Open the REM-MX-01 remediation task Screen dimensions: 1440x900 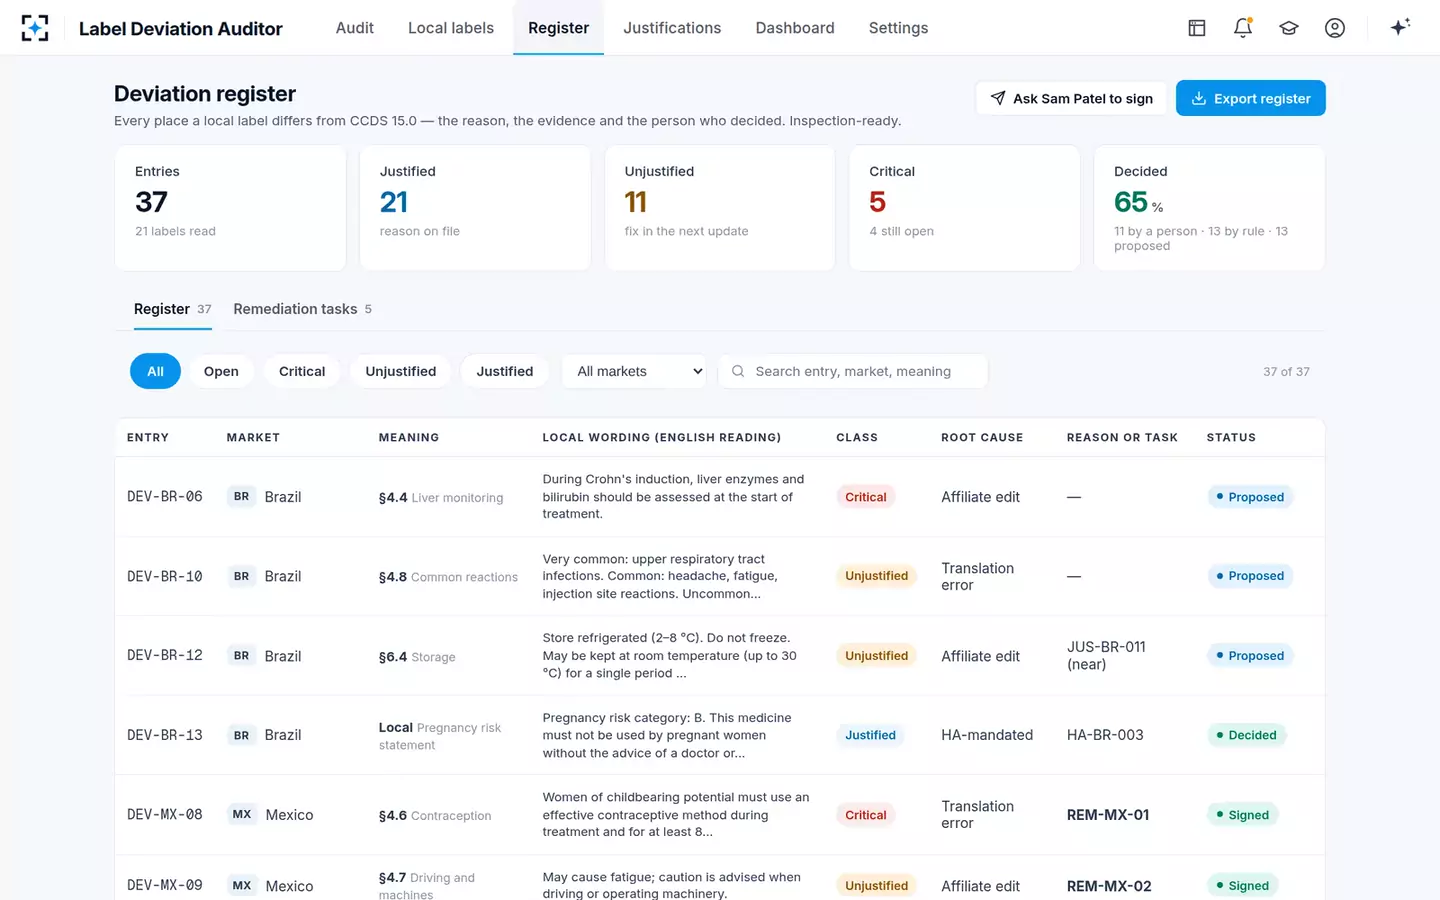point(1108,815)
